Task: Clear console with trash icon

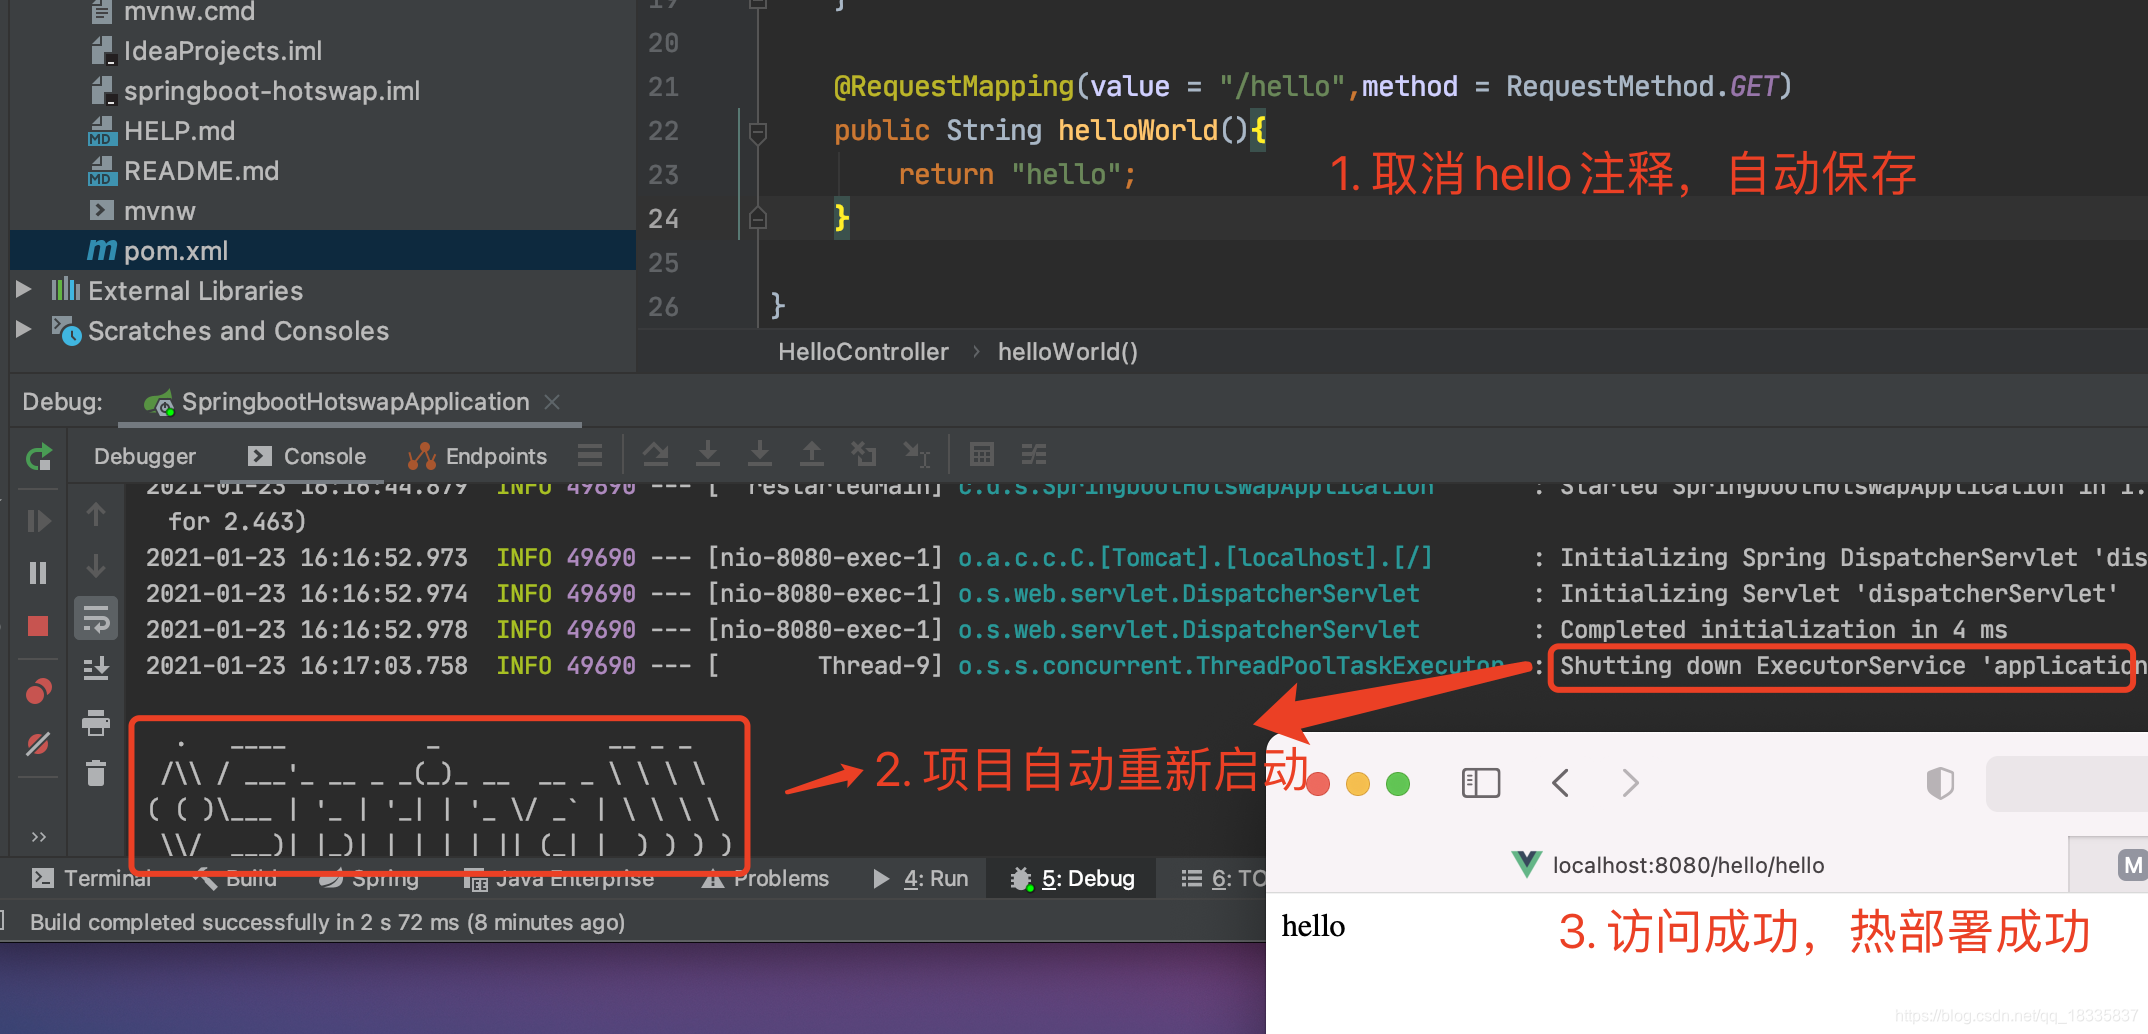Action: pos(96,773)
